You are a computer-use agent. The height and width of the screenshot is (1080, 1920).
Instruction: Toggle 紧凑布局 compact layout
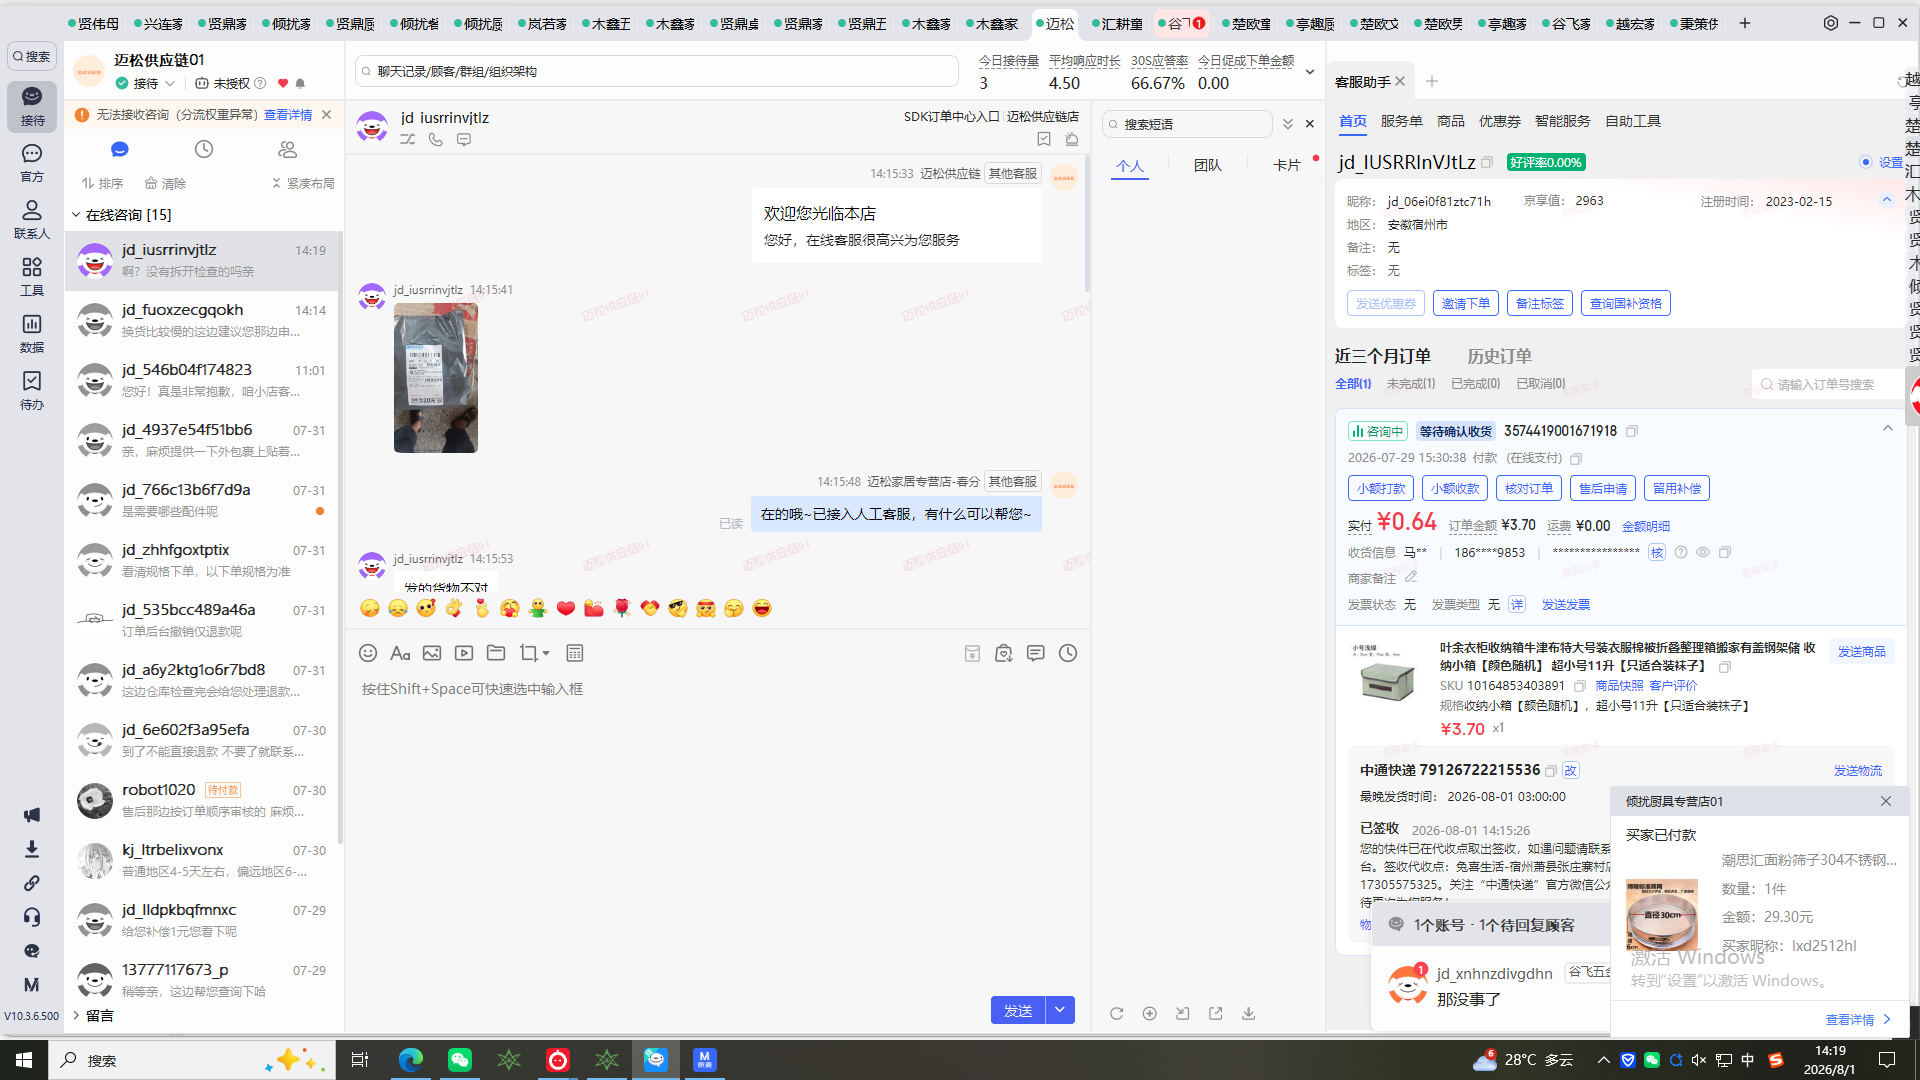tap(303, 184)
